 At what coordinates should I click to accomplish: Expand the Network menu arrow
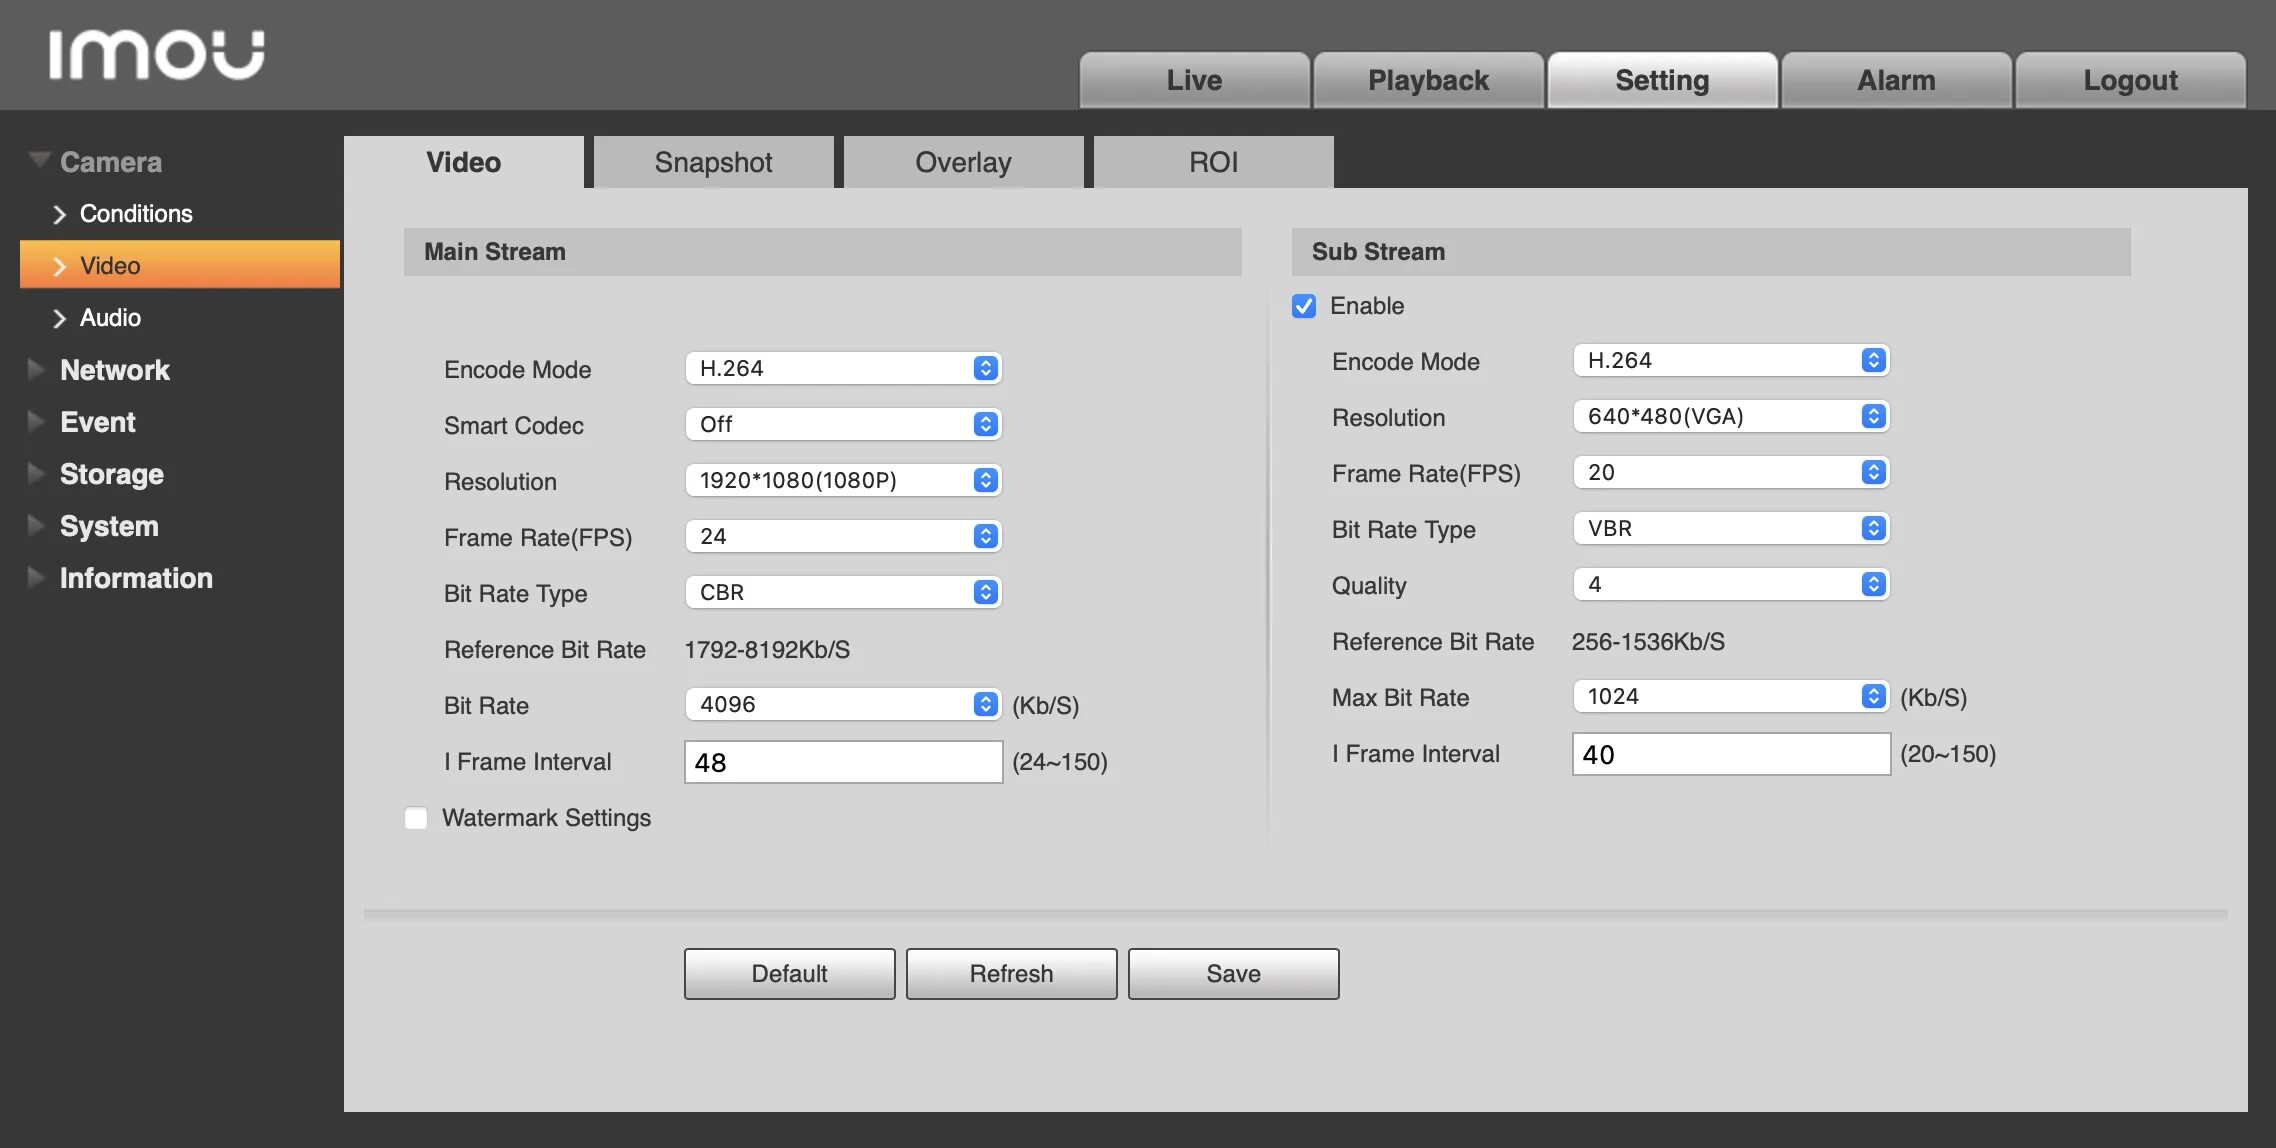click(36, 369)
